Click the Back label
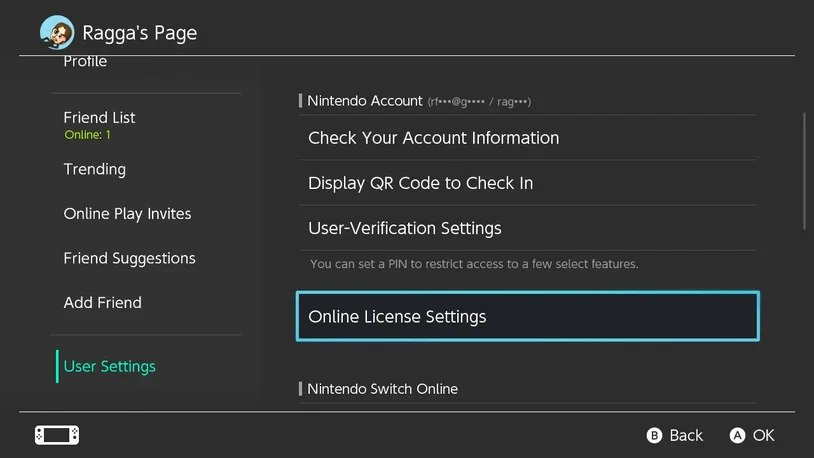Image resolution: width=814 pixels, height=458 pixels. pyautogui.click(x=686, y=435)
